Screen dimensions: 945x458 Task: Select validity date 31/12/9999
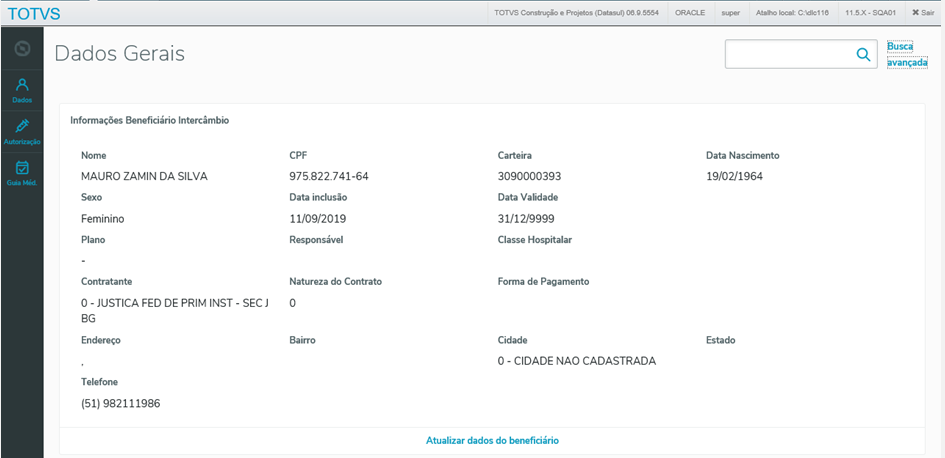pos(526,219)
